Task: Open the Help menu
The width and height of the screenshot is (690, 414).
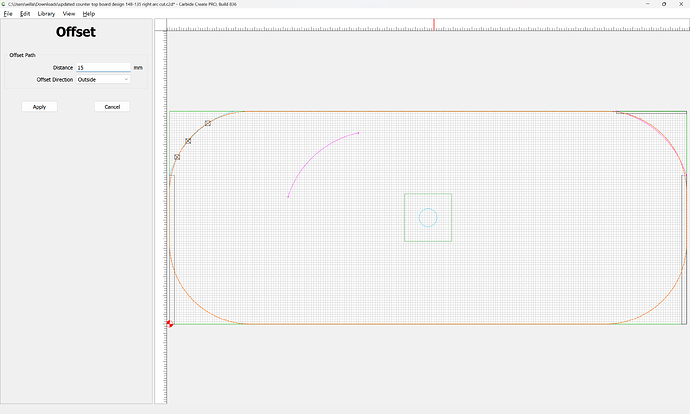Action: [89, 14]
